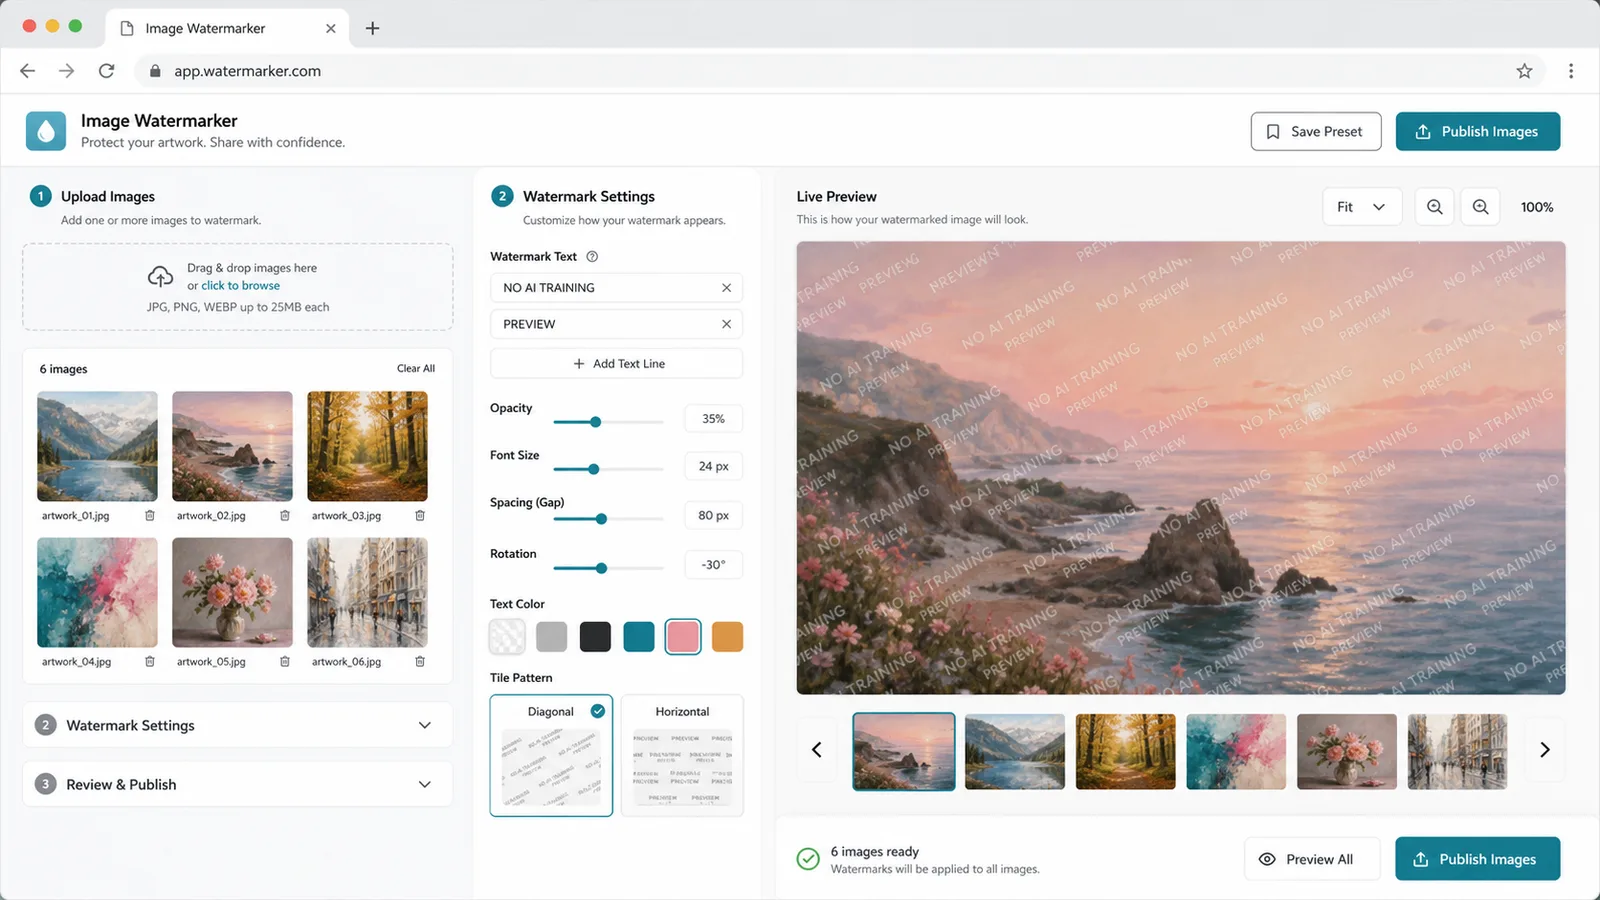1600x900 pixels.
Task: Click the green images-ready check icon
Action: click(x=808, y=859)
